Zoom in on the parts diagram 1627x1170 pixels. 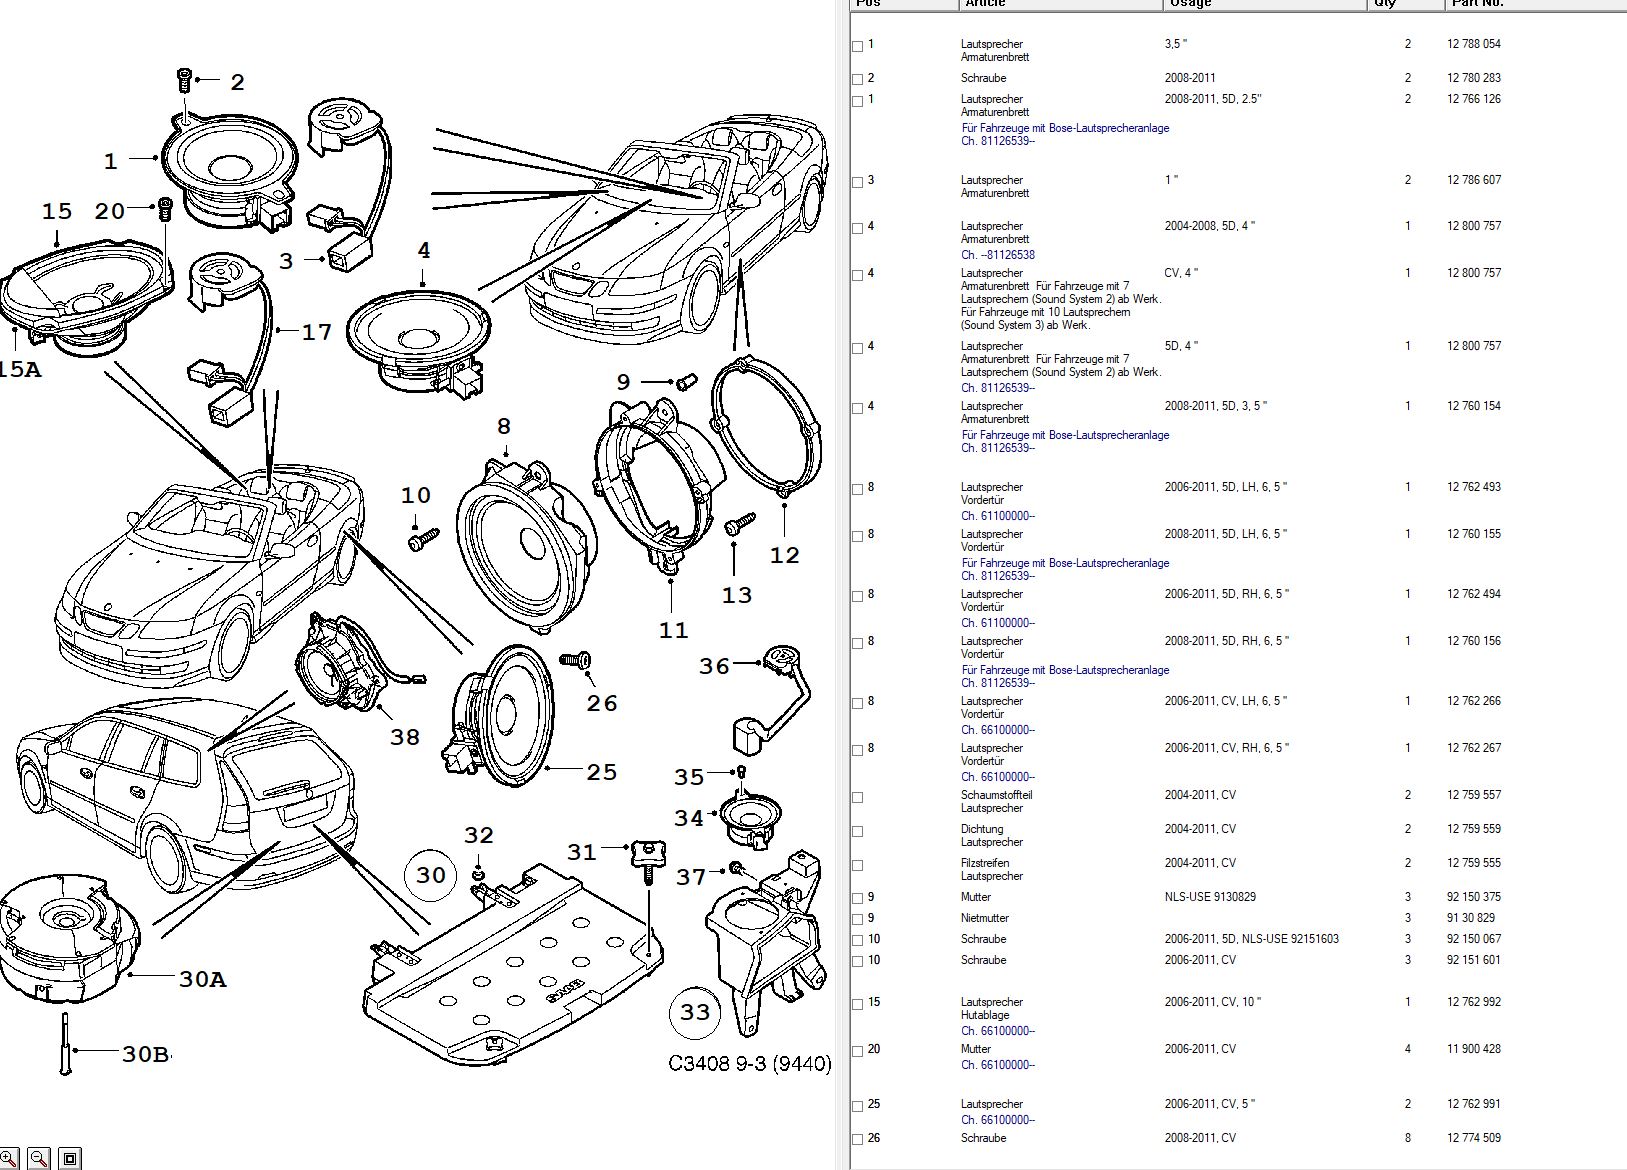(x=8, y=1158)
